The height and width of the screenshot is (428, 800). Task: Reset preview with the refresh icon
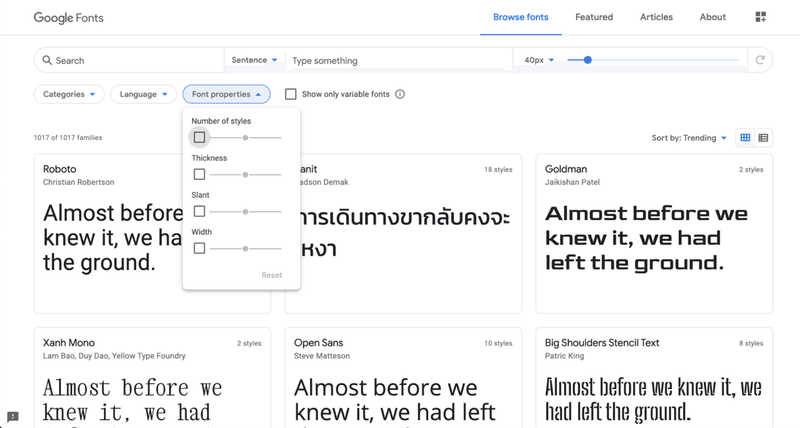(x=760, y=60)
